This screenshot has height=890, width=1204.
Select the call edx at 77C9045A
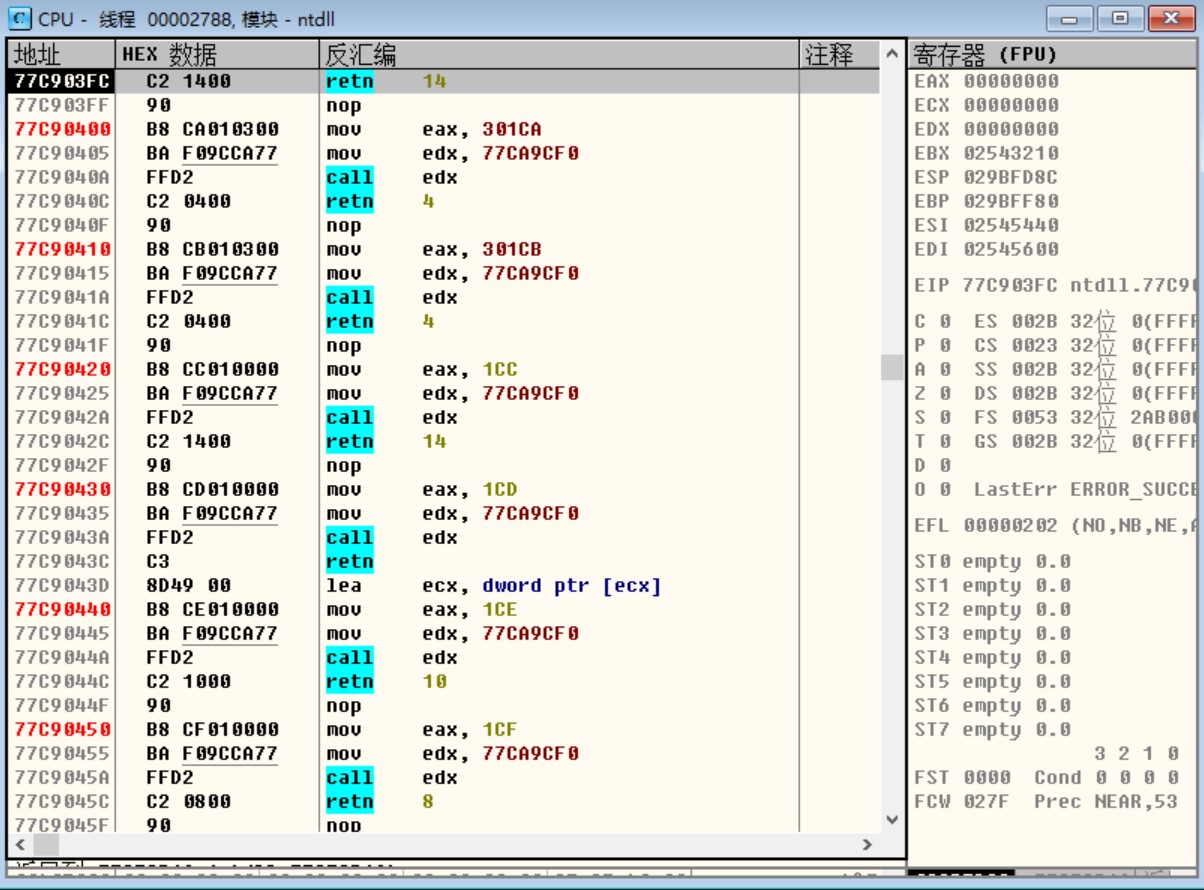[x=392, y=777]
